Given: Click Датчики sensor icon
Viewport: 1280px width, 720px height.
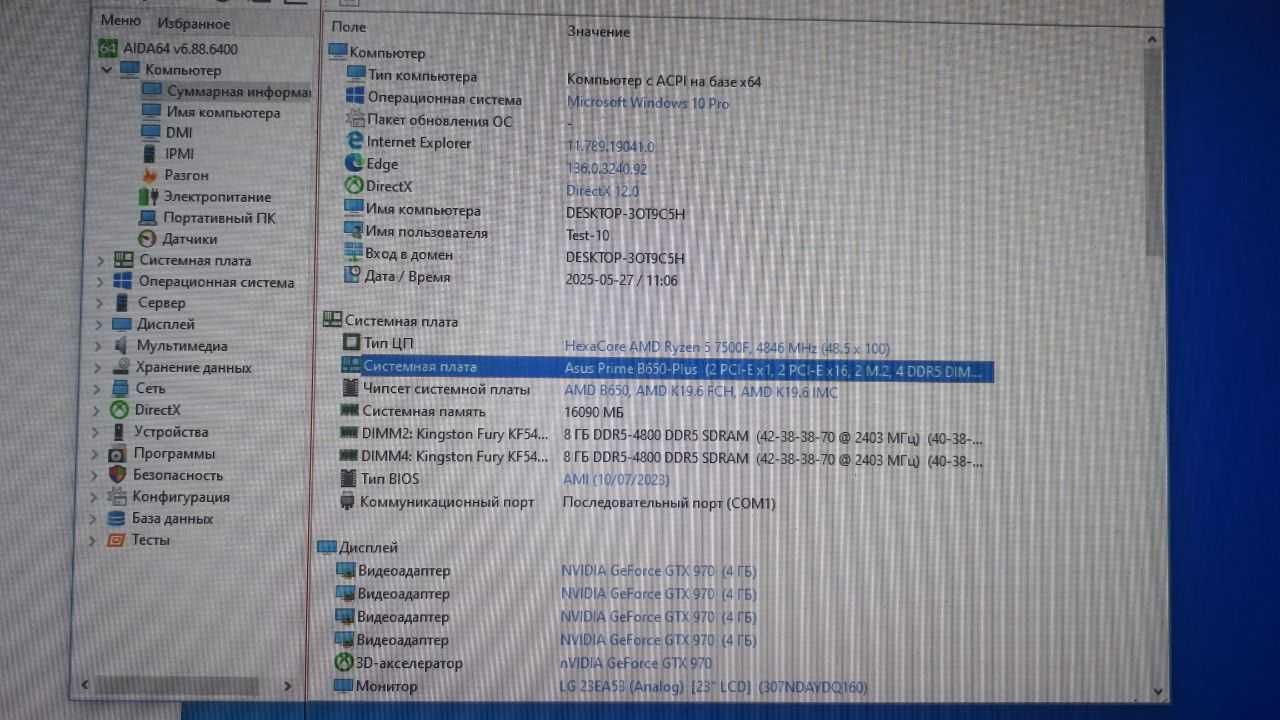Looking at the screenshot, I should pyautogui.click(x=147, y=239).
